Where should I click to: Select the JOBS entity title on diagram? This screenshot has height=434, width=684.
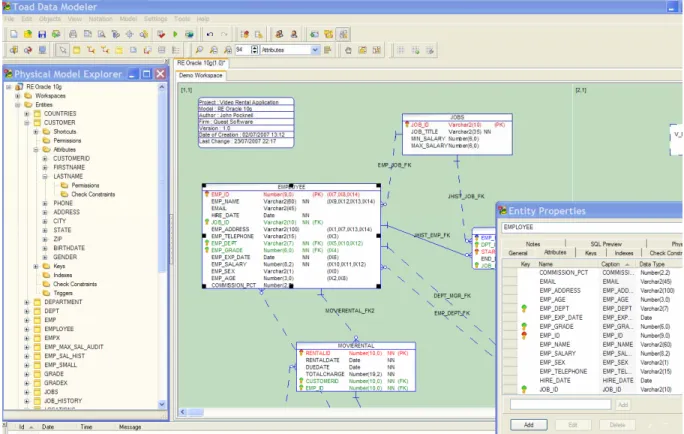click(457, 117)
